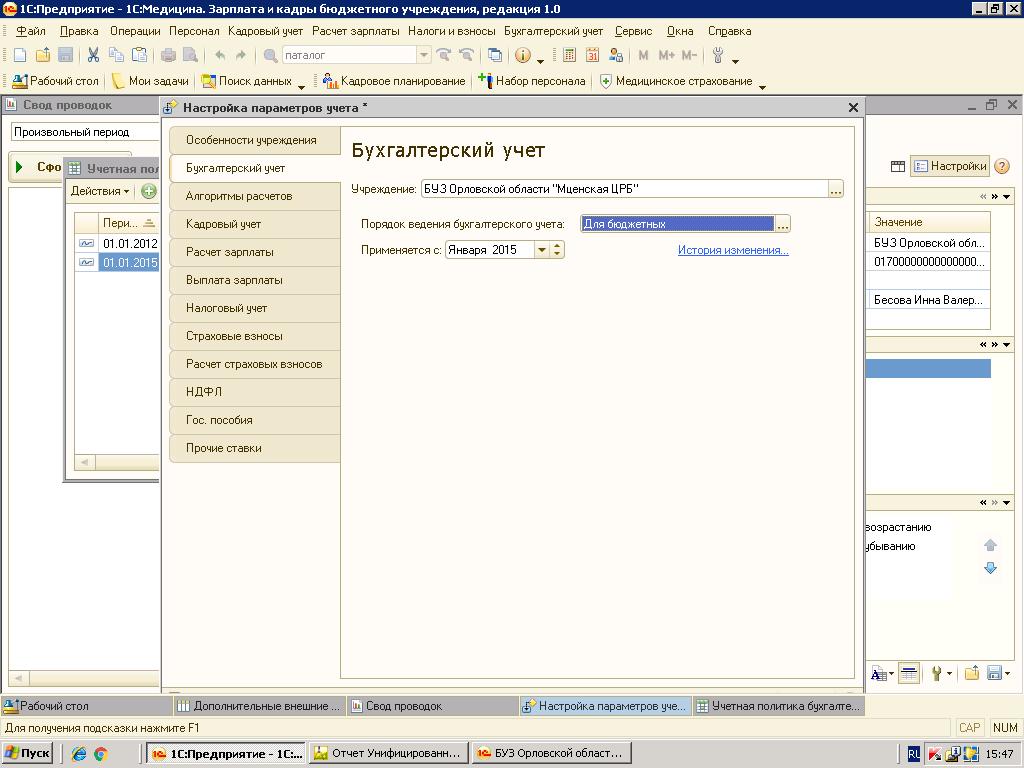Open Рабочий стол from the panel toolbar
This screenshot has width=1024, height=768.
pyautogui.click(x=56, y=81)
